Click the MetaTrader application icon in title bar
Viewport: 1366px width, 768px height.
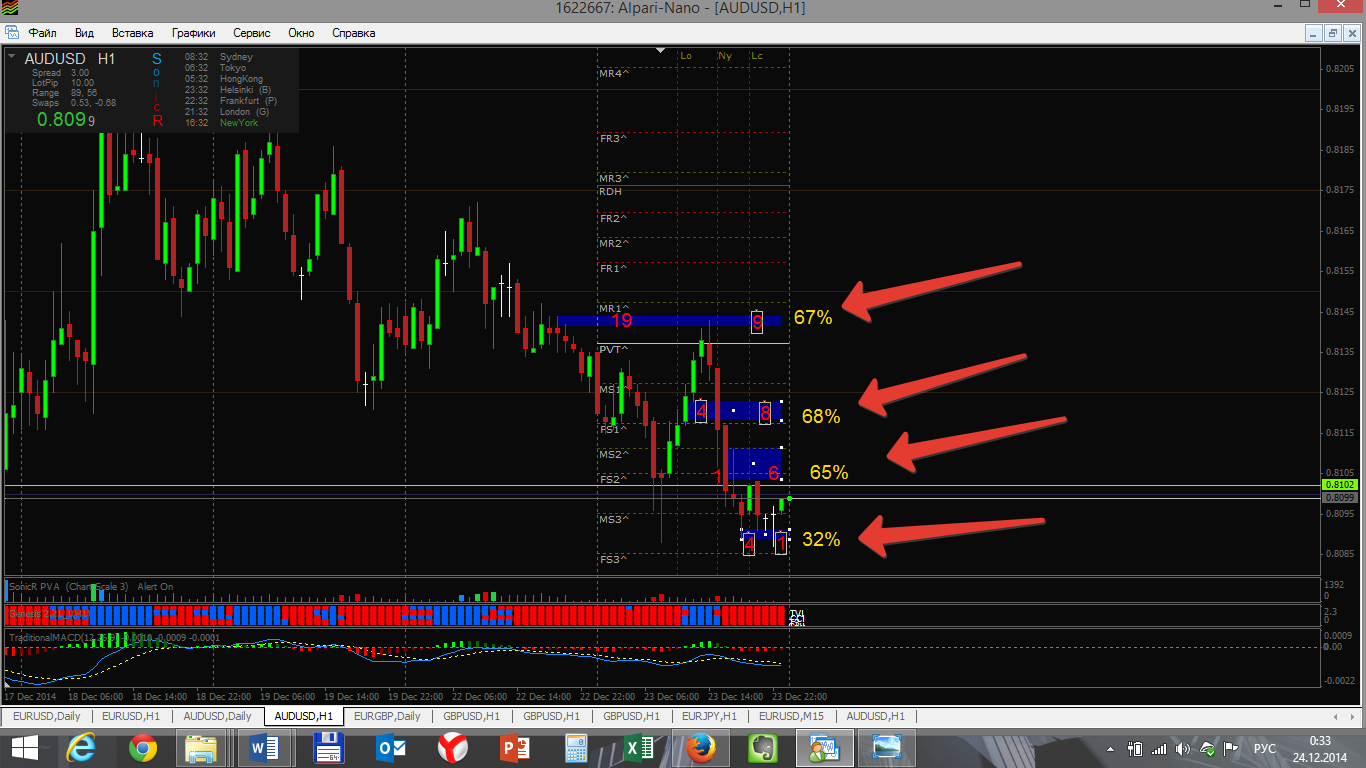pos(10,9)
